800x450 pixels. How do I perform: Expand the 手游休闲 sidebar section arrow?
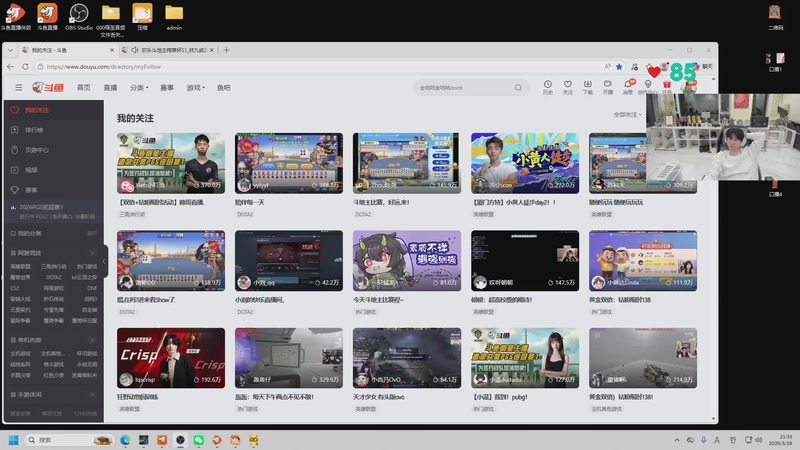[x=92, y=394]
